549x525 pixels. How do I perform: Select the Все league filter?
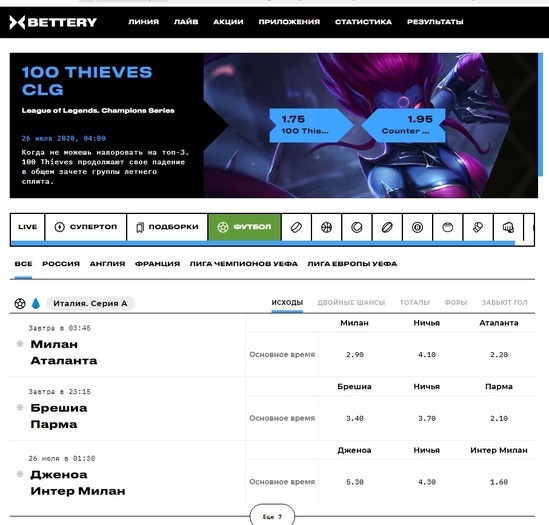(x=23, y=264)
